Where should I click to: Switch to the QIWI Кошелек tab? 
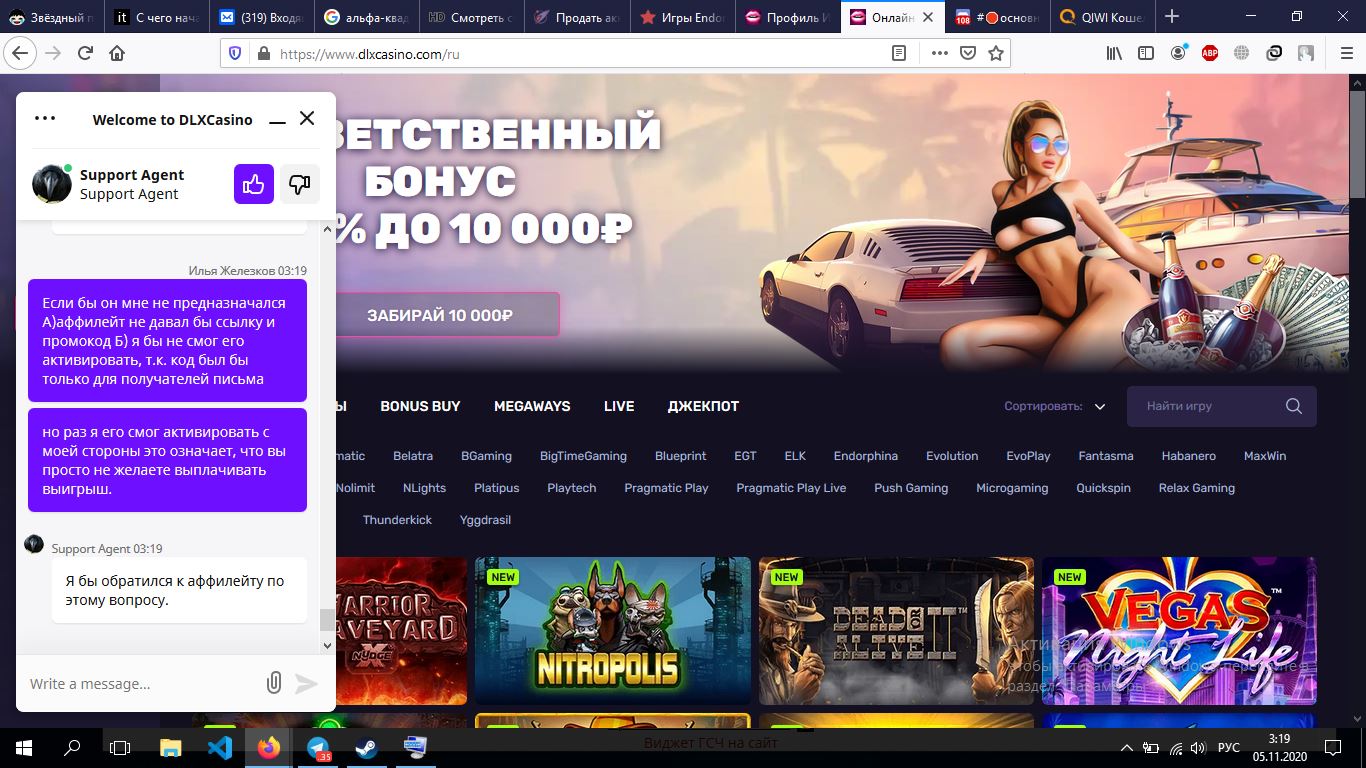pos(1100,17)
